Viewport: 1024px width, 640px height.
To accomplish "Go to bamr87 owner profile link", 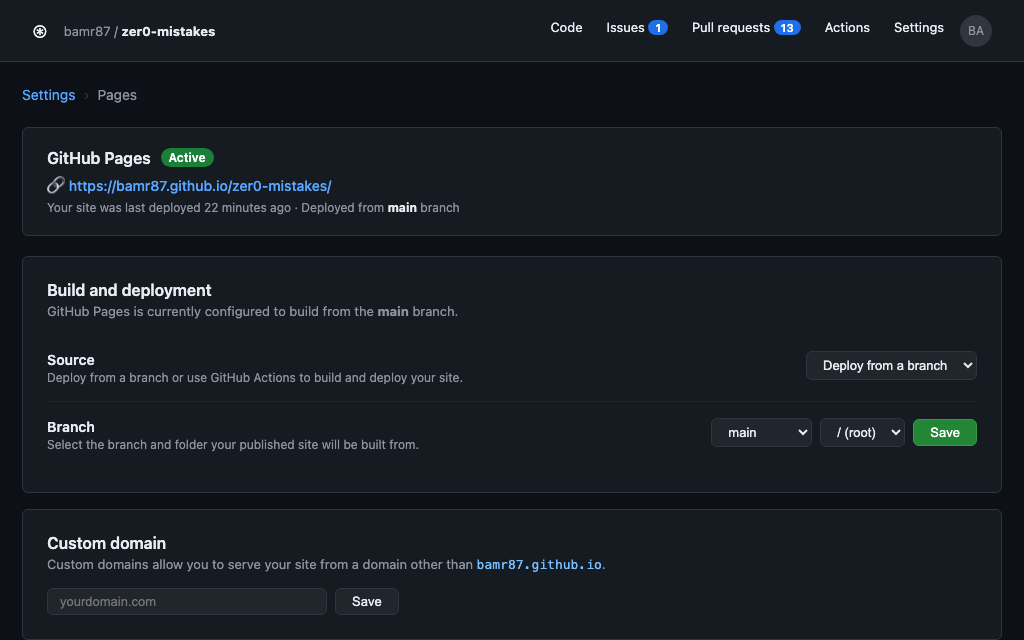I will click(x=87, y=31).
